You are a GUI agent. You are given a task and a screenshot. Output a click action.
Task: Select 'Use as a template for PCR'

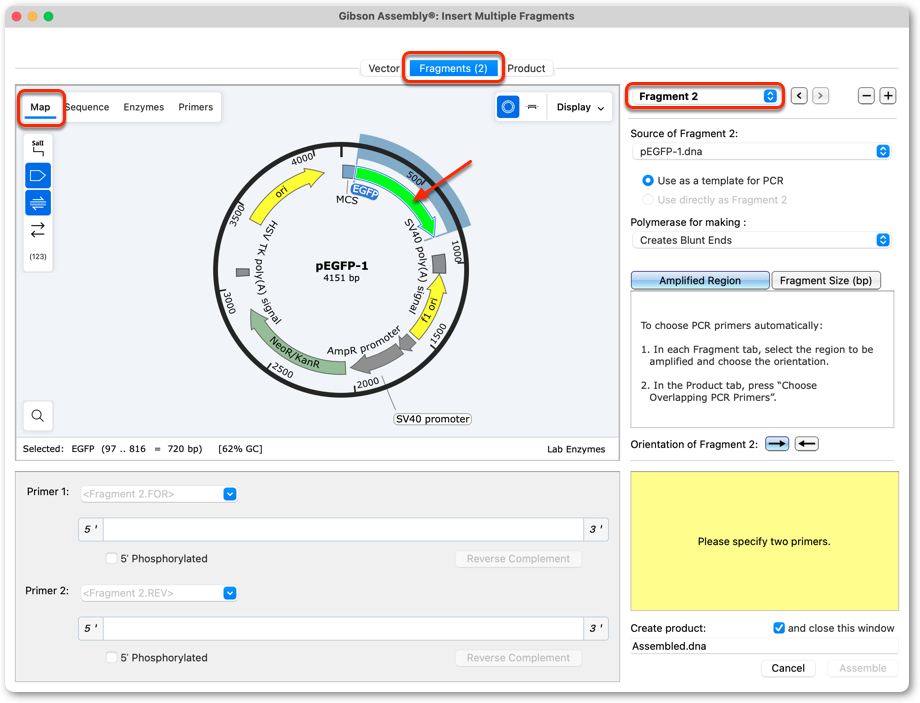click(648, 181)
